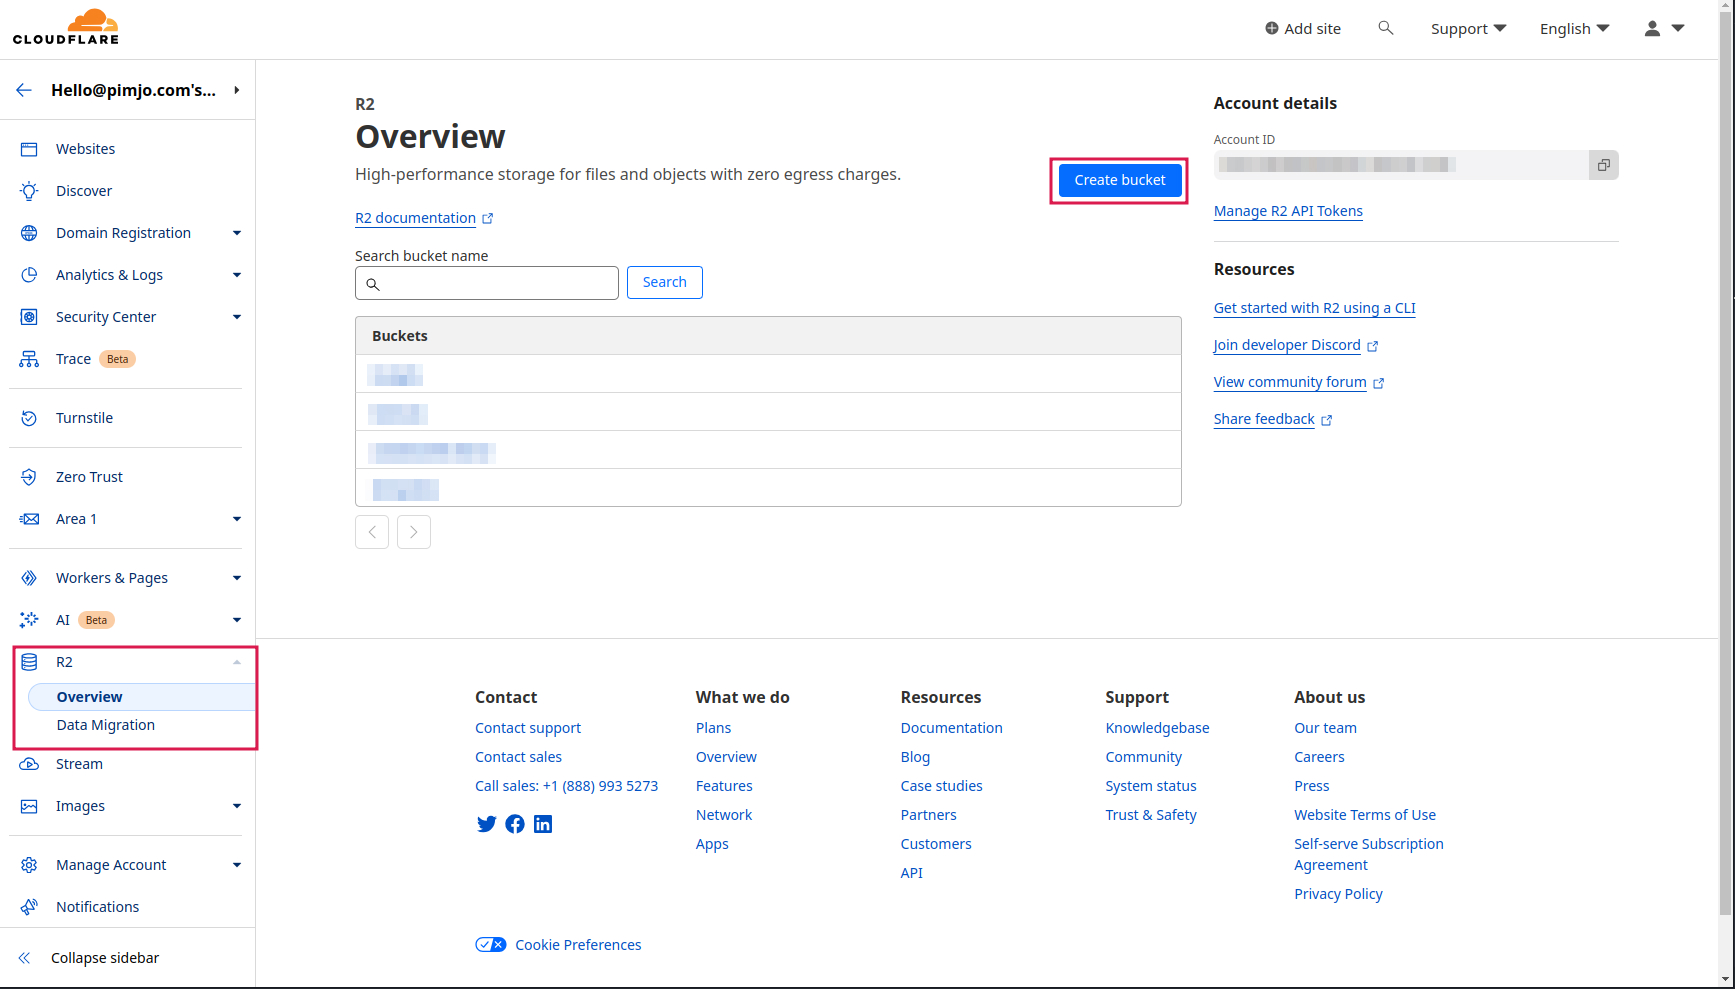Viewport: 1735px width, 989px height.
Task: Toggle the Cookie Preferences switch icon
Action: coord(490,945)
